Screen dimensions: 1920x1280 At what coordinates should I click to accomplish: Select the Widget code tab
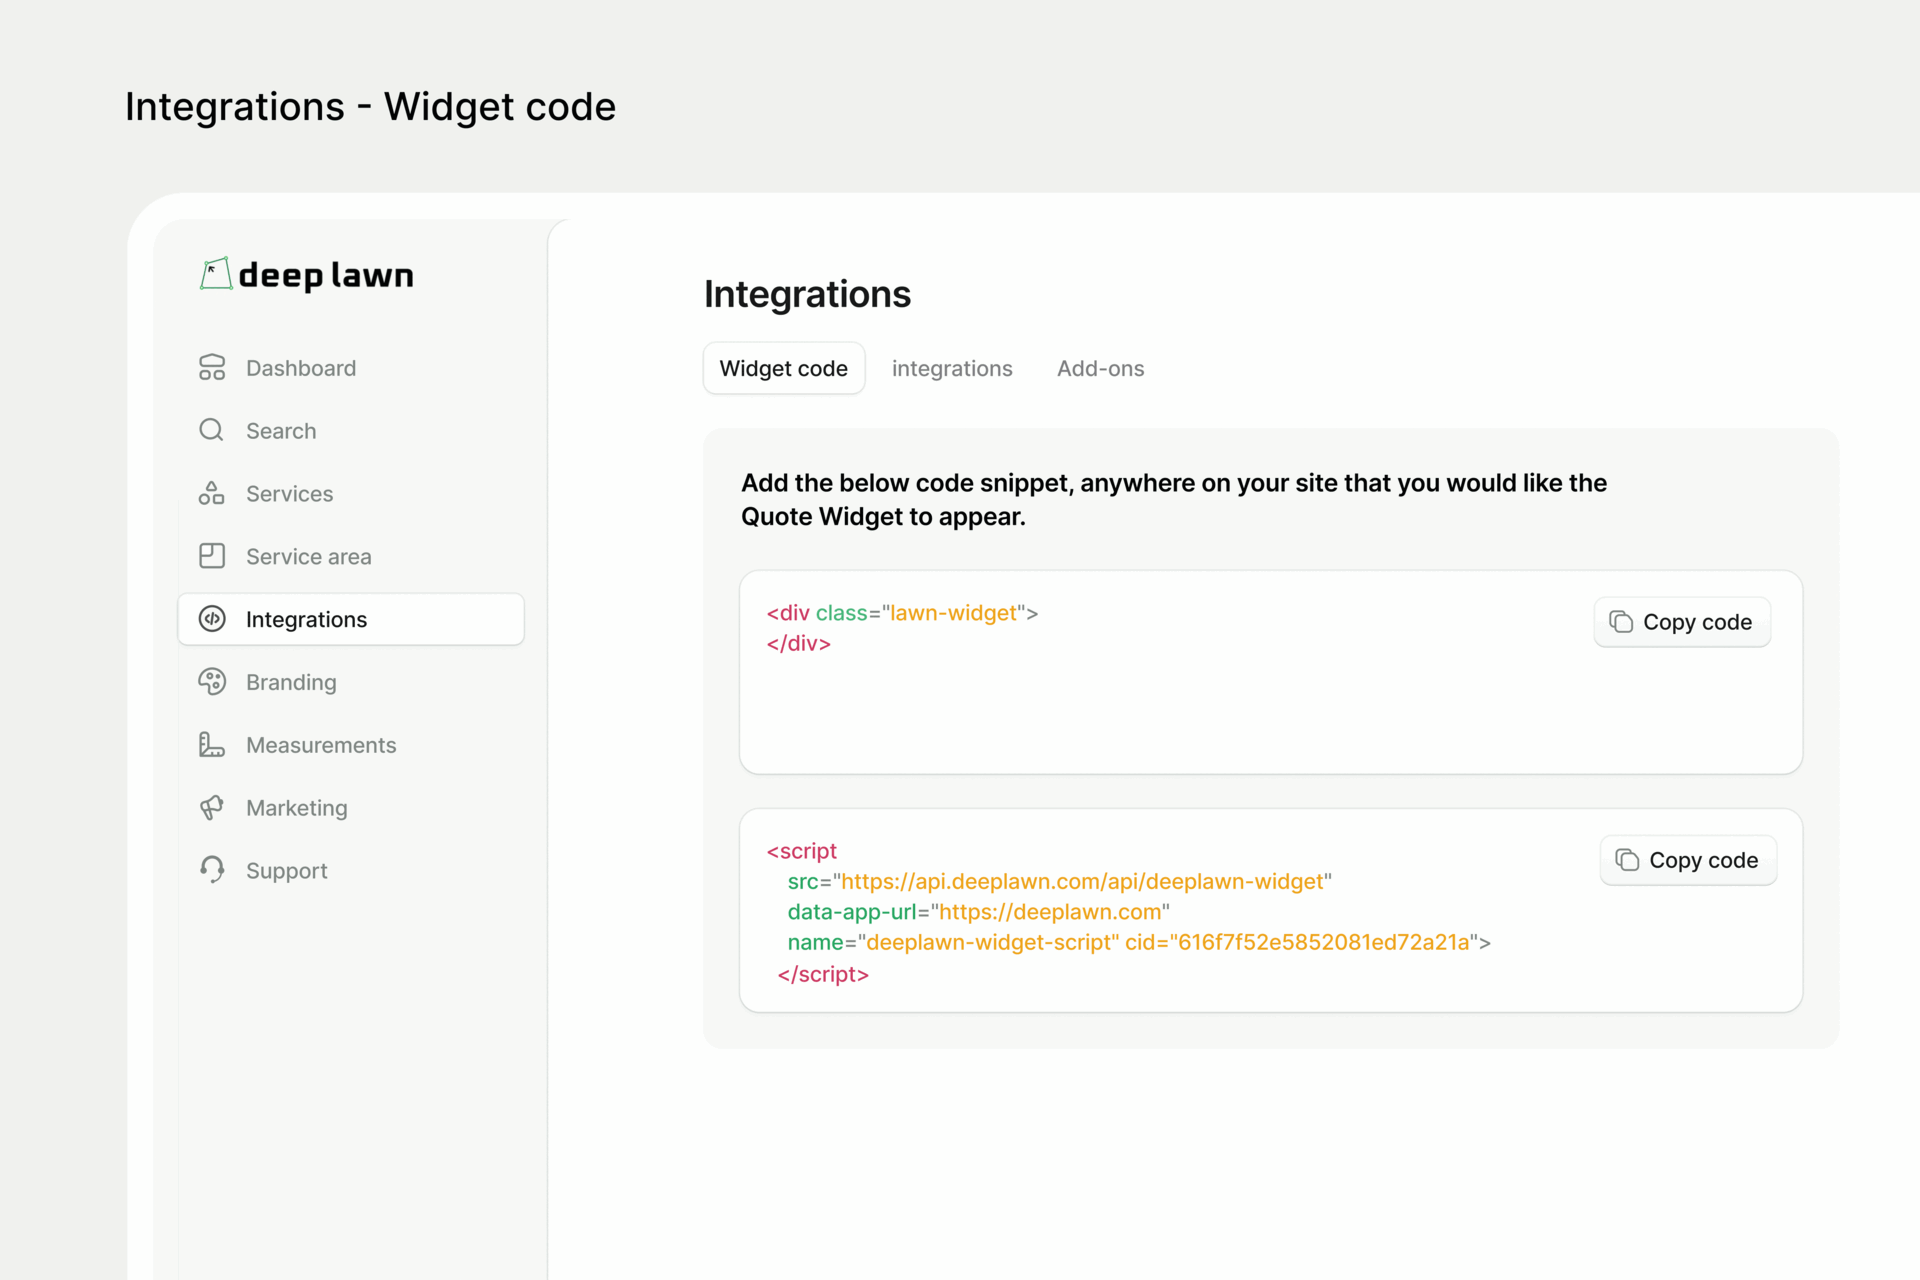[783, 368]
